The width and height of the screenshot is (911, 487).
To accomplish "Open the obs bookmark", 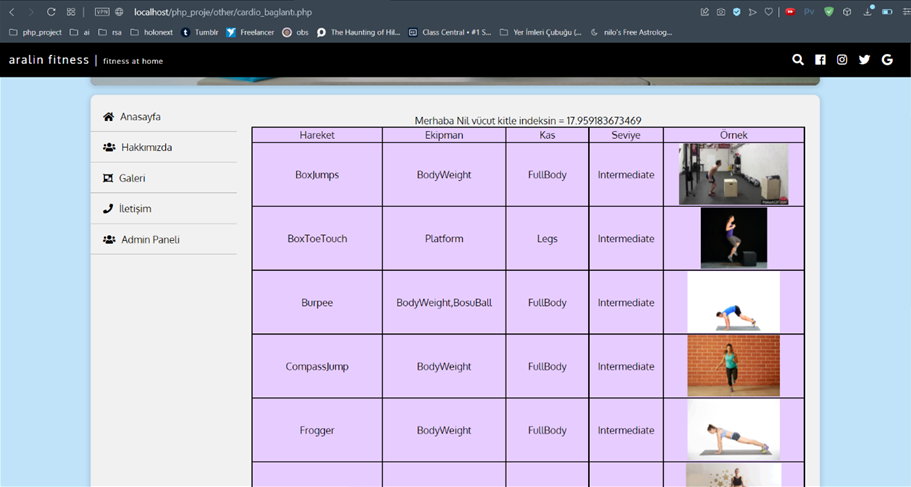I will [x=296, y=33].
